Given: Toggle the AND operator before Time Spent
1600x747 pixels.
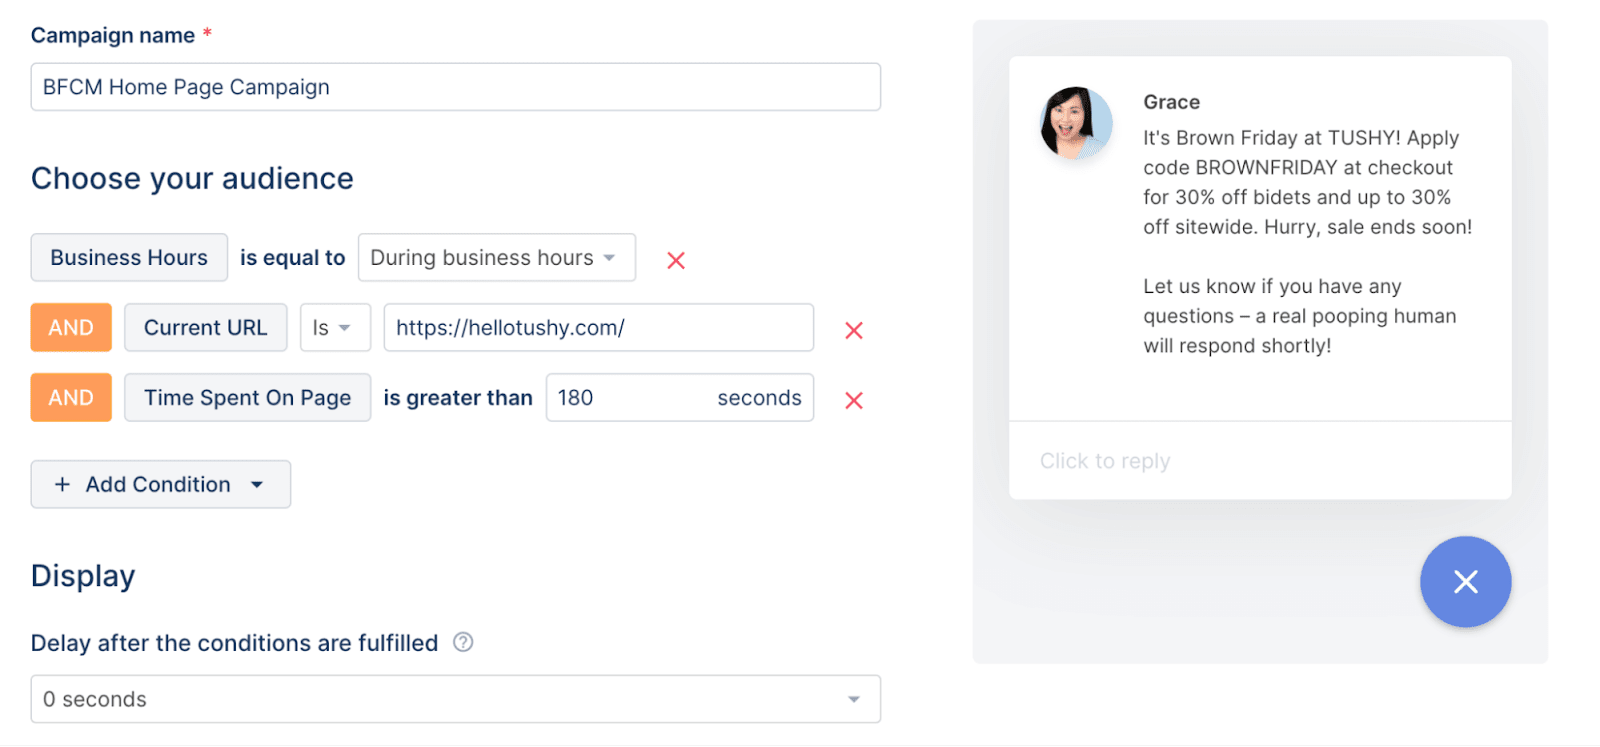Looking at the screenshot, I should click(x=71, y=397).
